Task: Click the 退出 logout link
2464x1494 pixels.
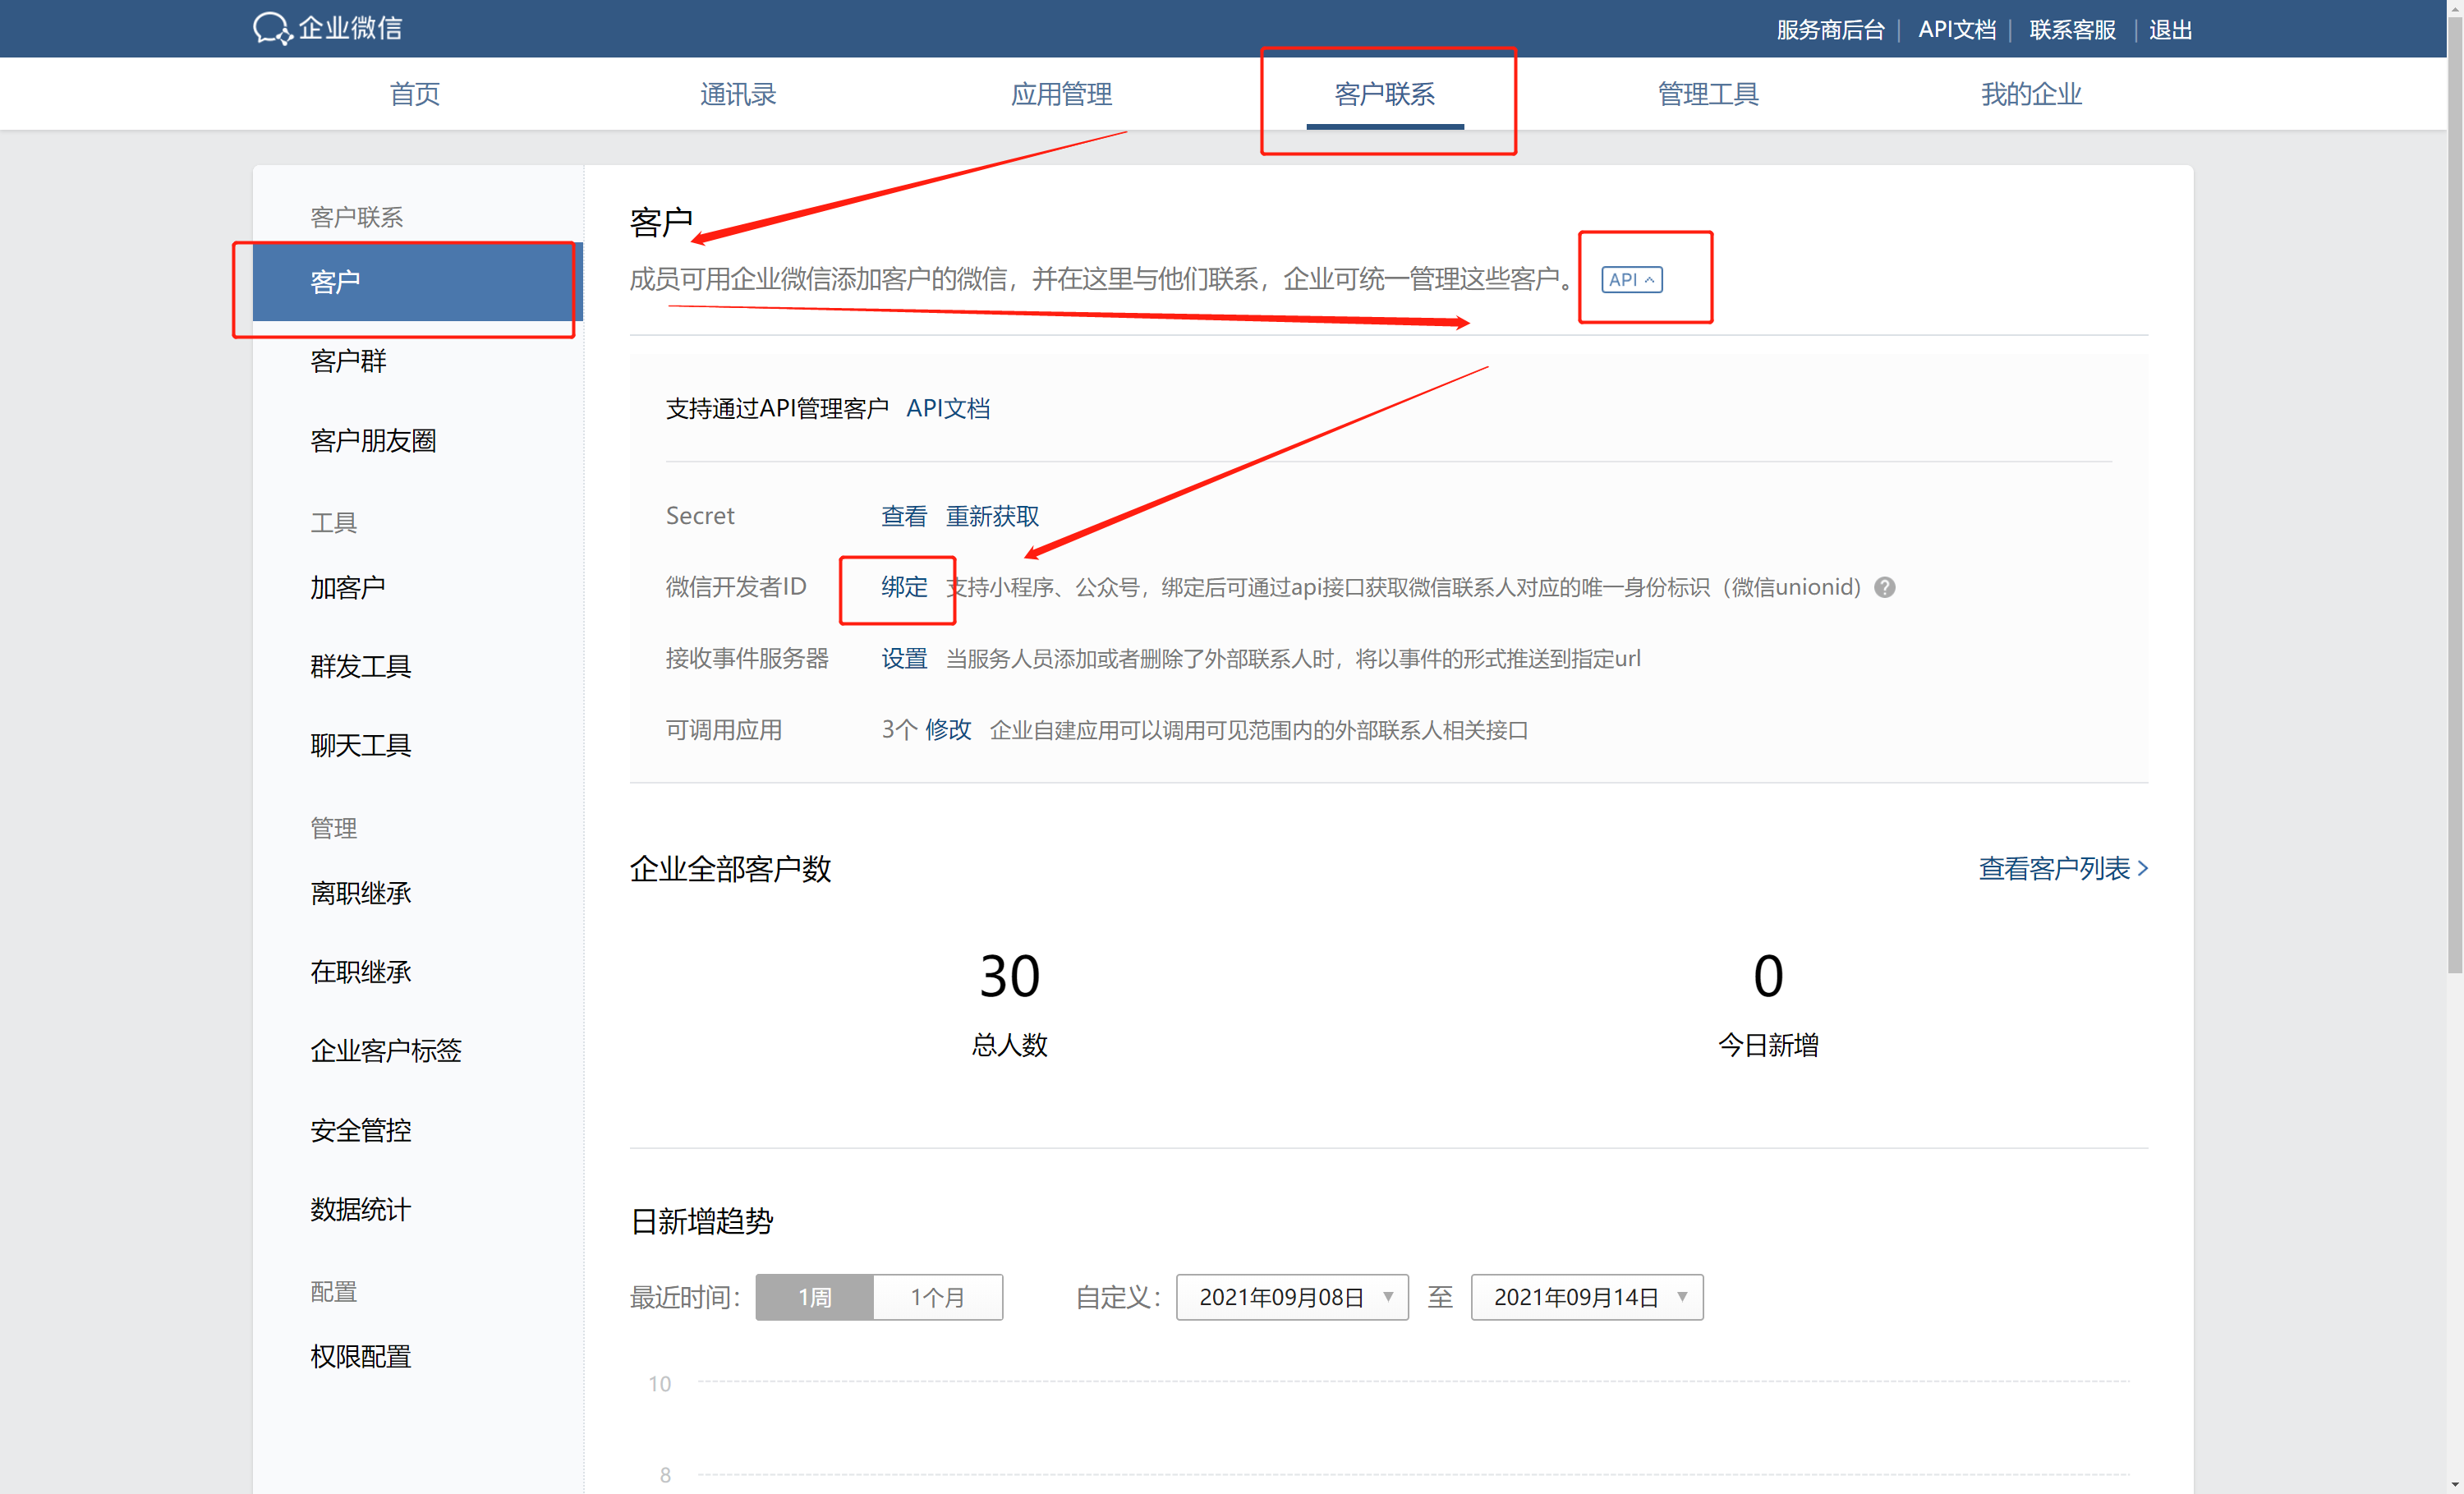Action: tap(2169, 30)
